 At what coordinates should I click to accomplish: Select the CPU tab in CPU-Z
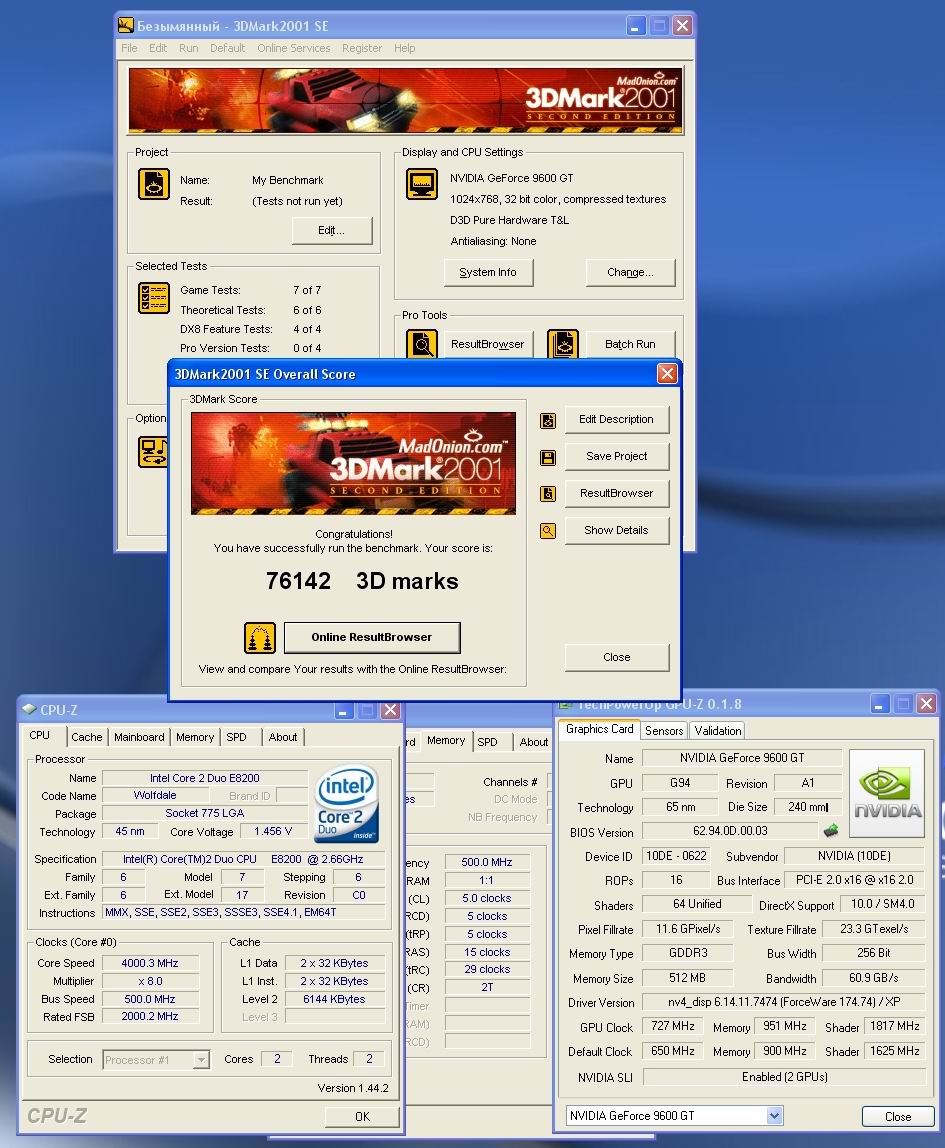(x=40, y=736)
